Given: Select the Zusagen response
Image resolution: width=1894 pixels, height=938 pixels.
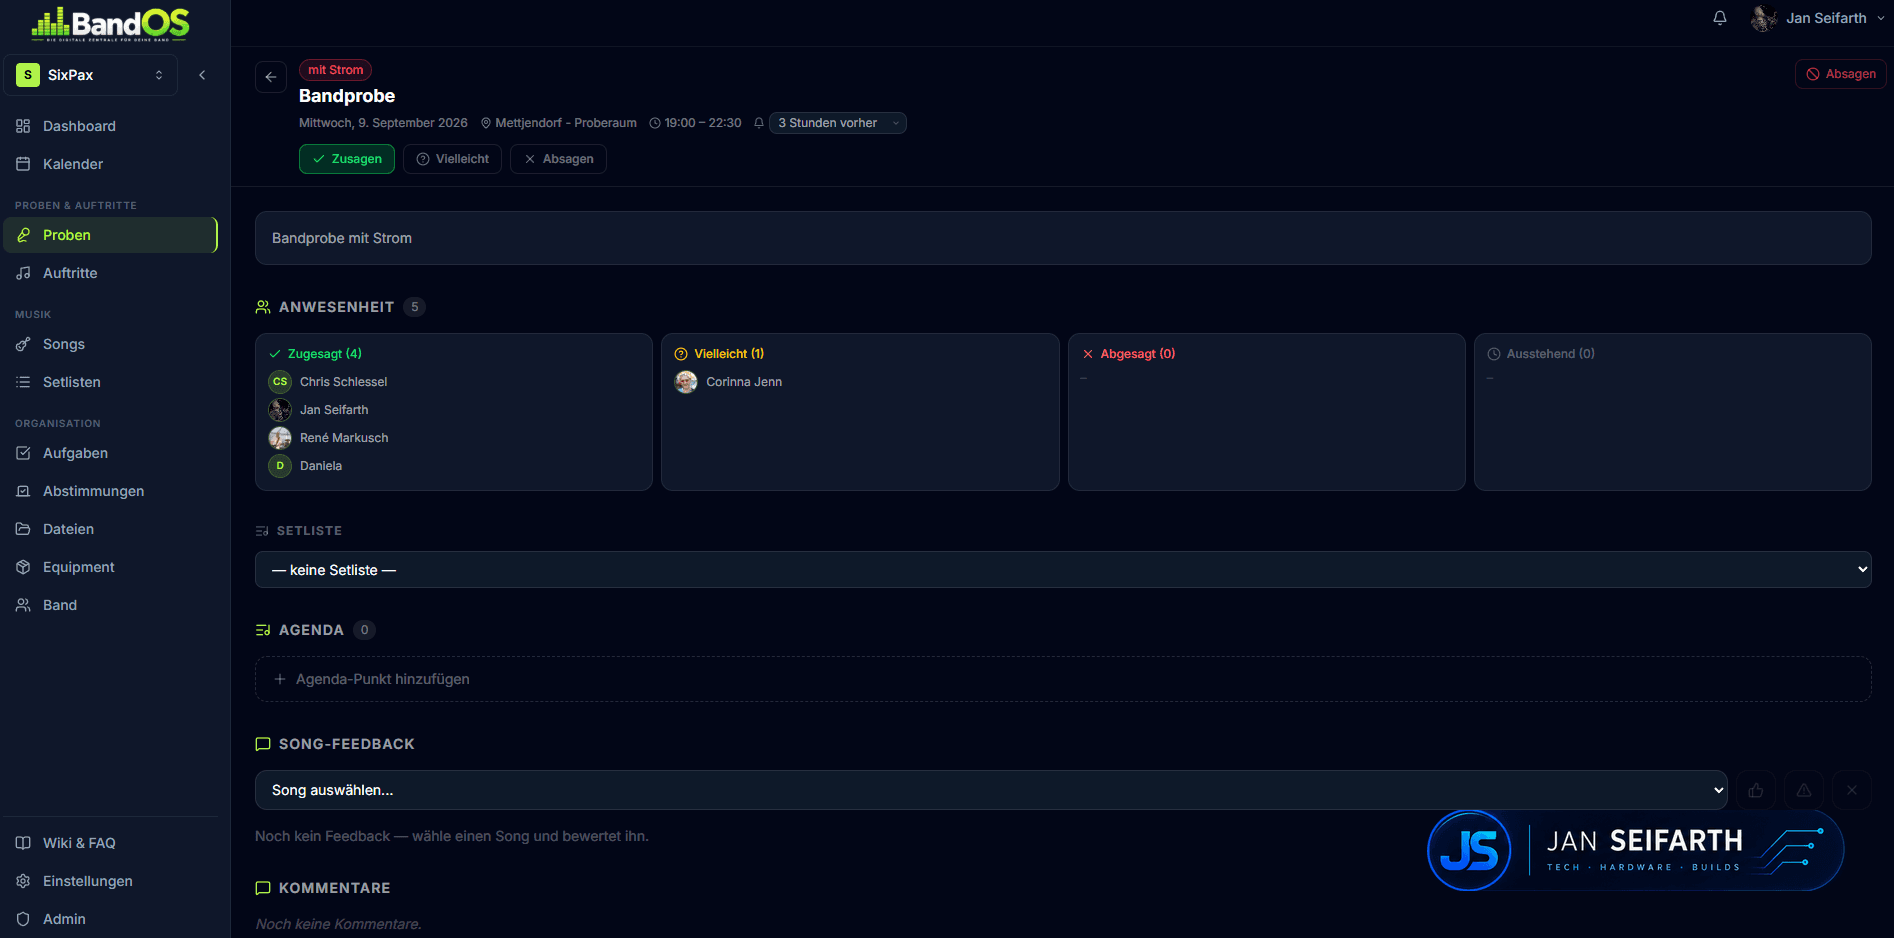Looking at the screenshot, I should click(x=347, y=159).
